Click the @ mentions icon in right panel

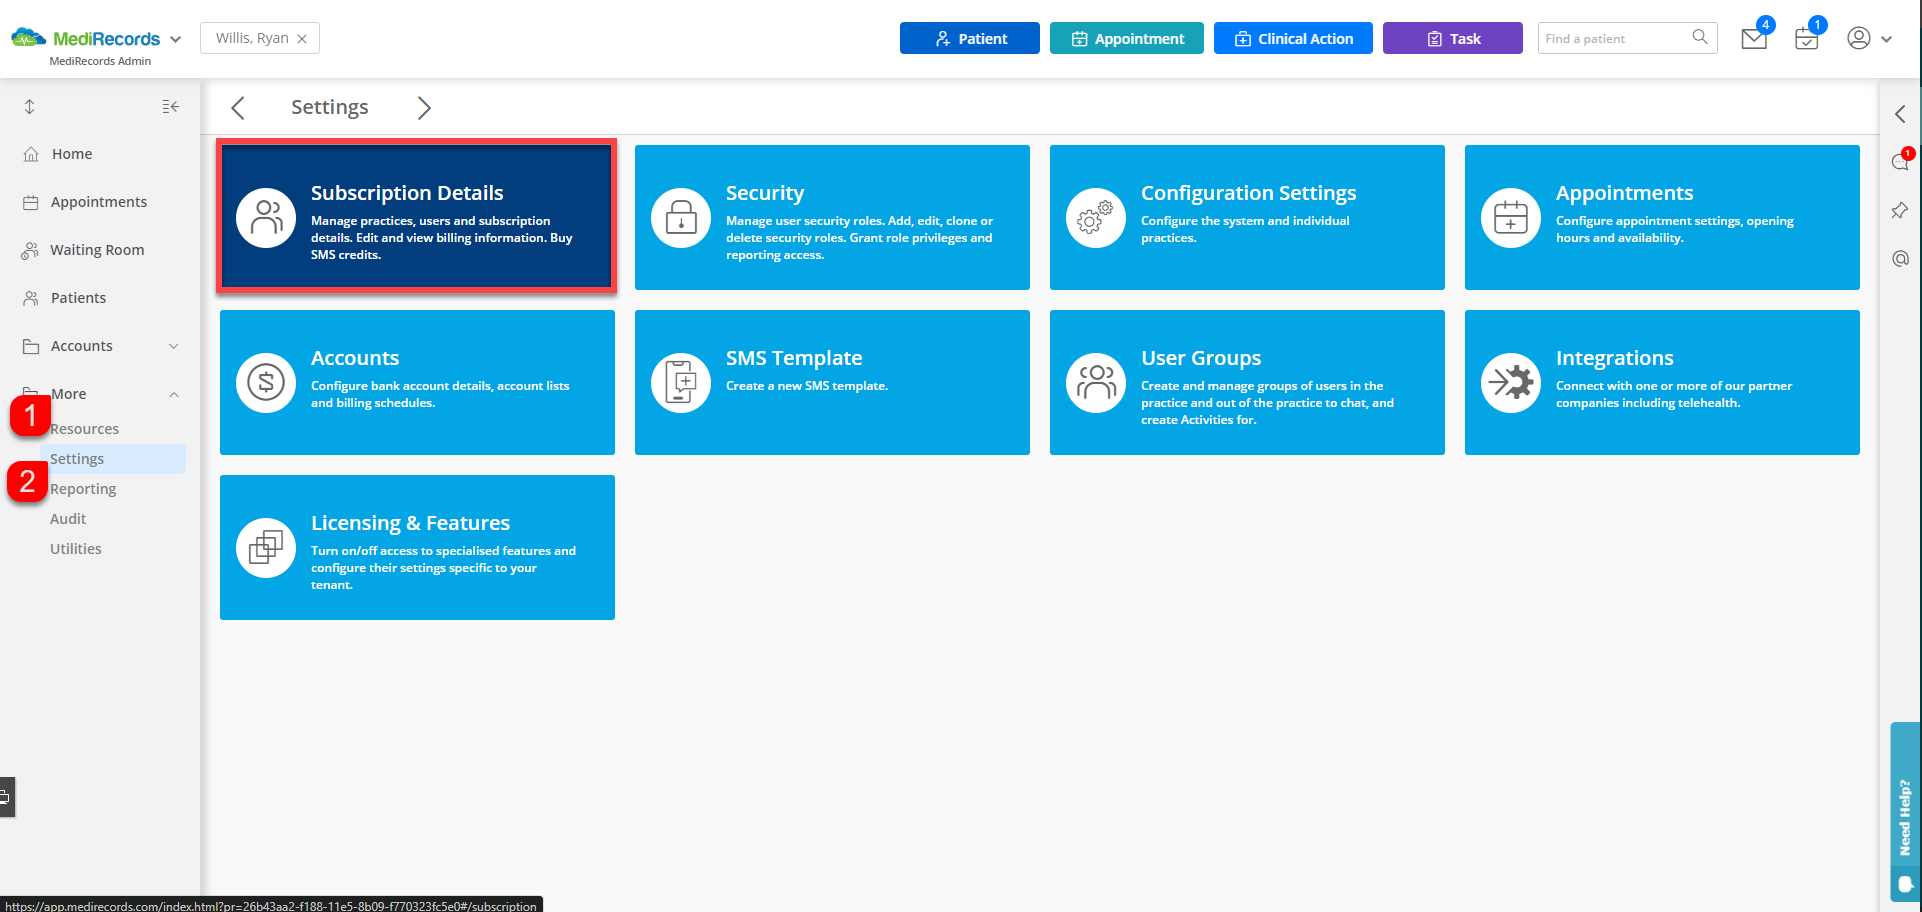point(1900,259)
